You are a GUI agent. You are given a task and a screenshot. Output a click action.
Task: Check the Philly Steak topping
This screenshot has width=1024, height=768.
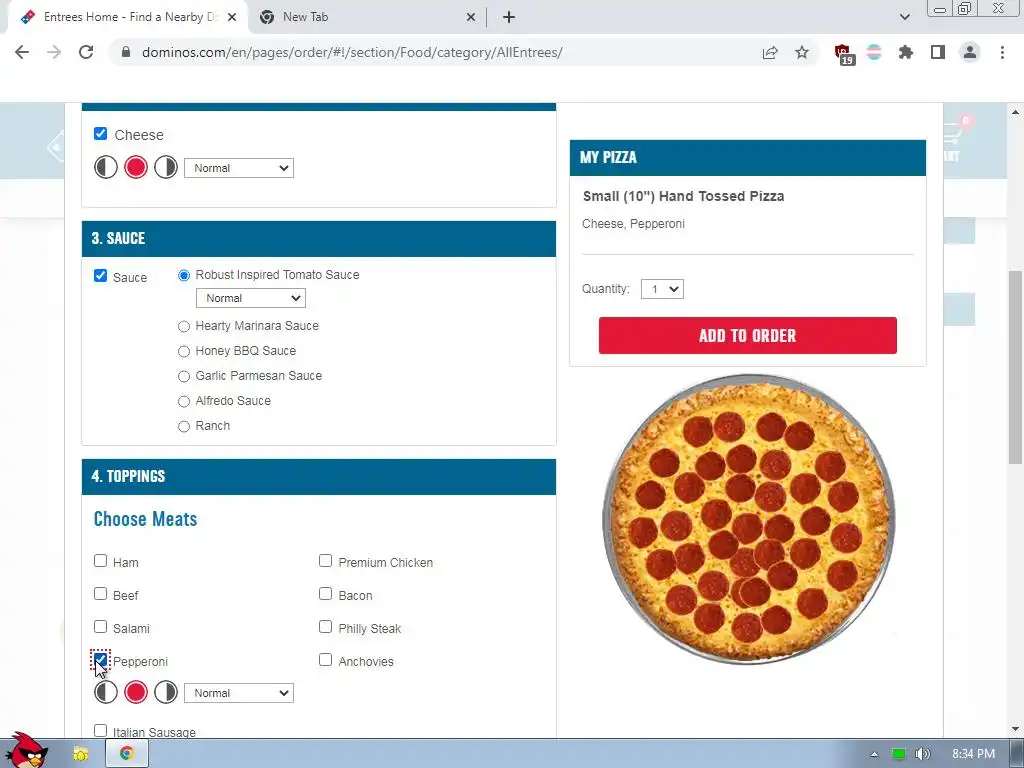(x=325, y=627)
